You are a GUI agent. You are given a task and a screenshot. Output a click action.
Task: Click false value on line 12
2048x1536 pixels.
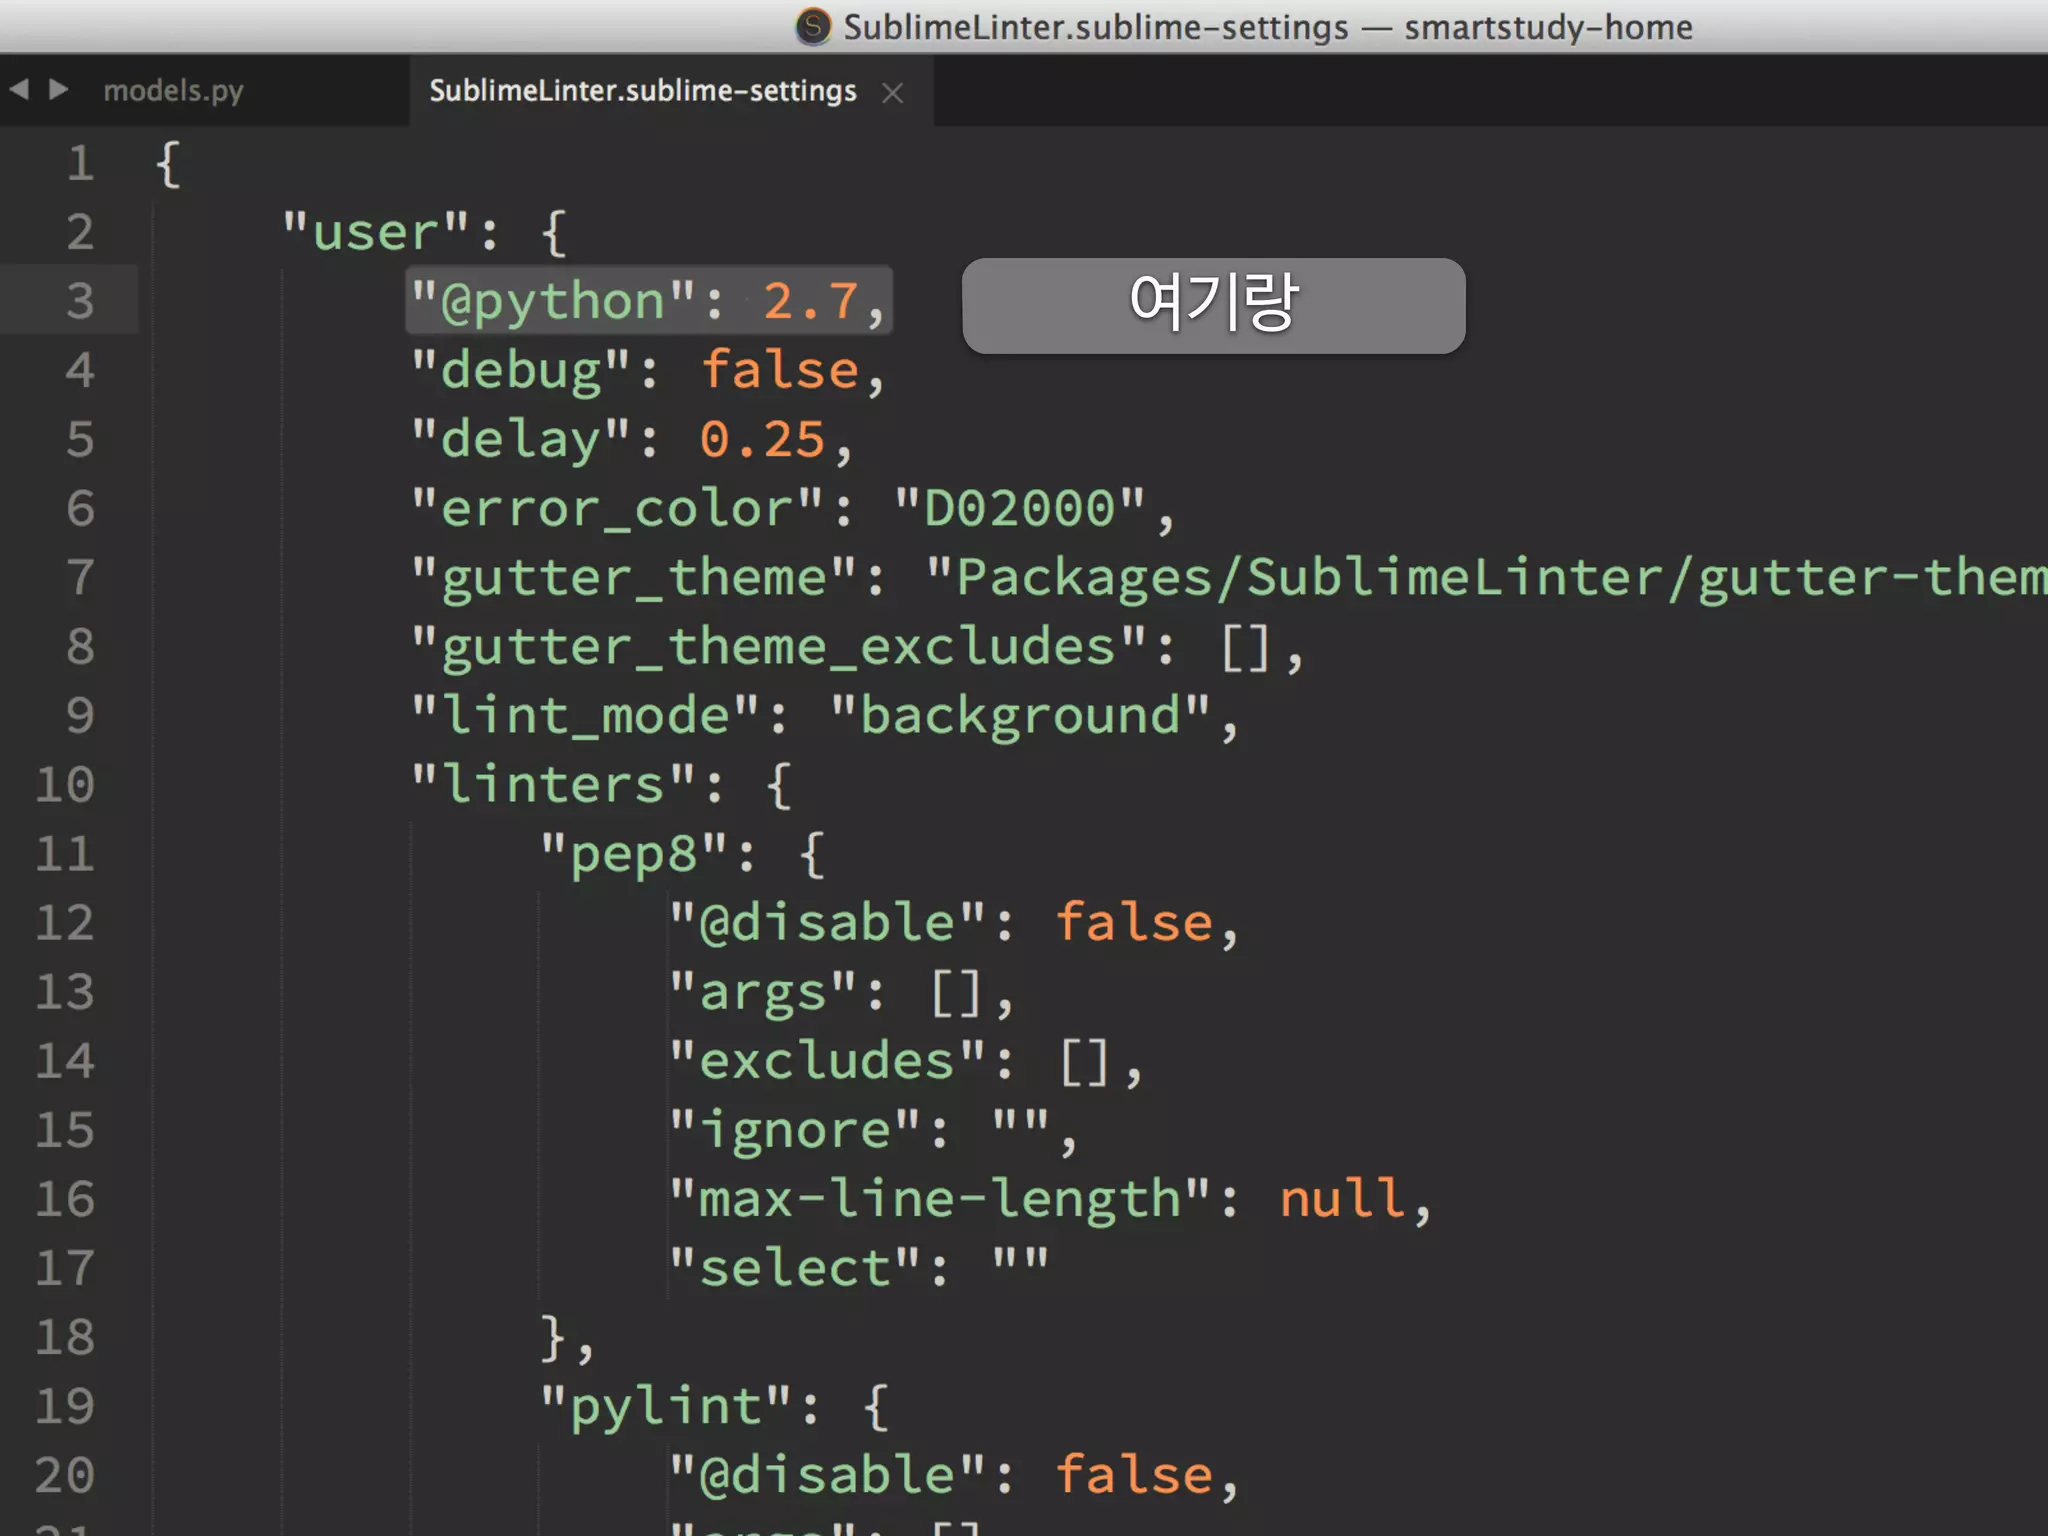pyautogui.click(x=1134, y=922)
